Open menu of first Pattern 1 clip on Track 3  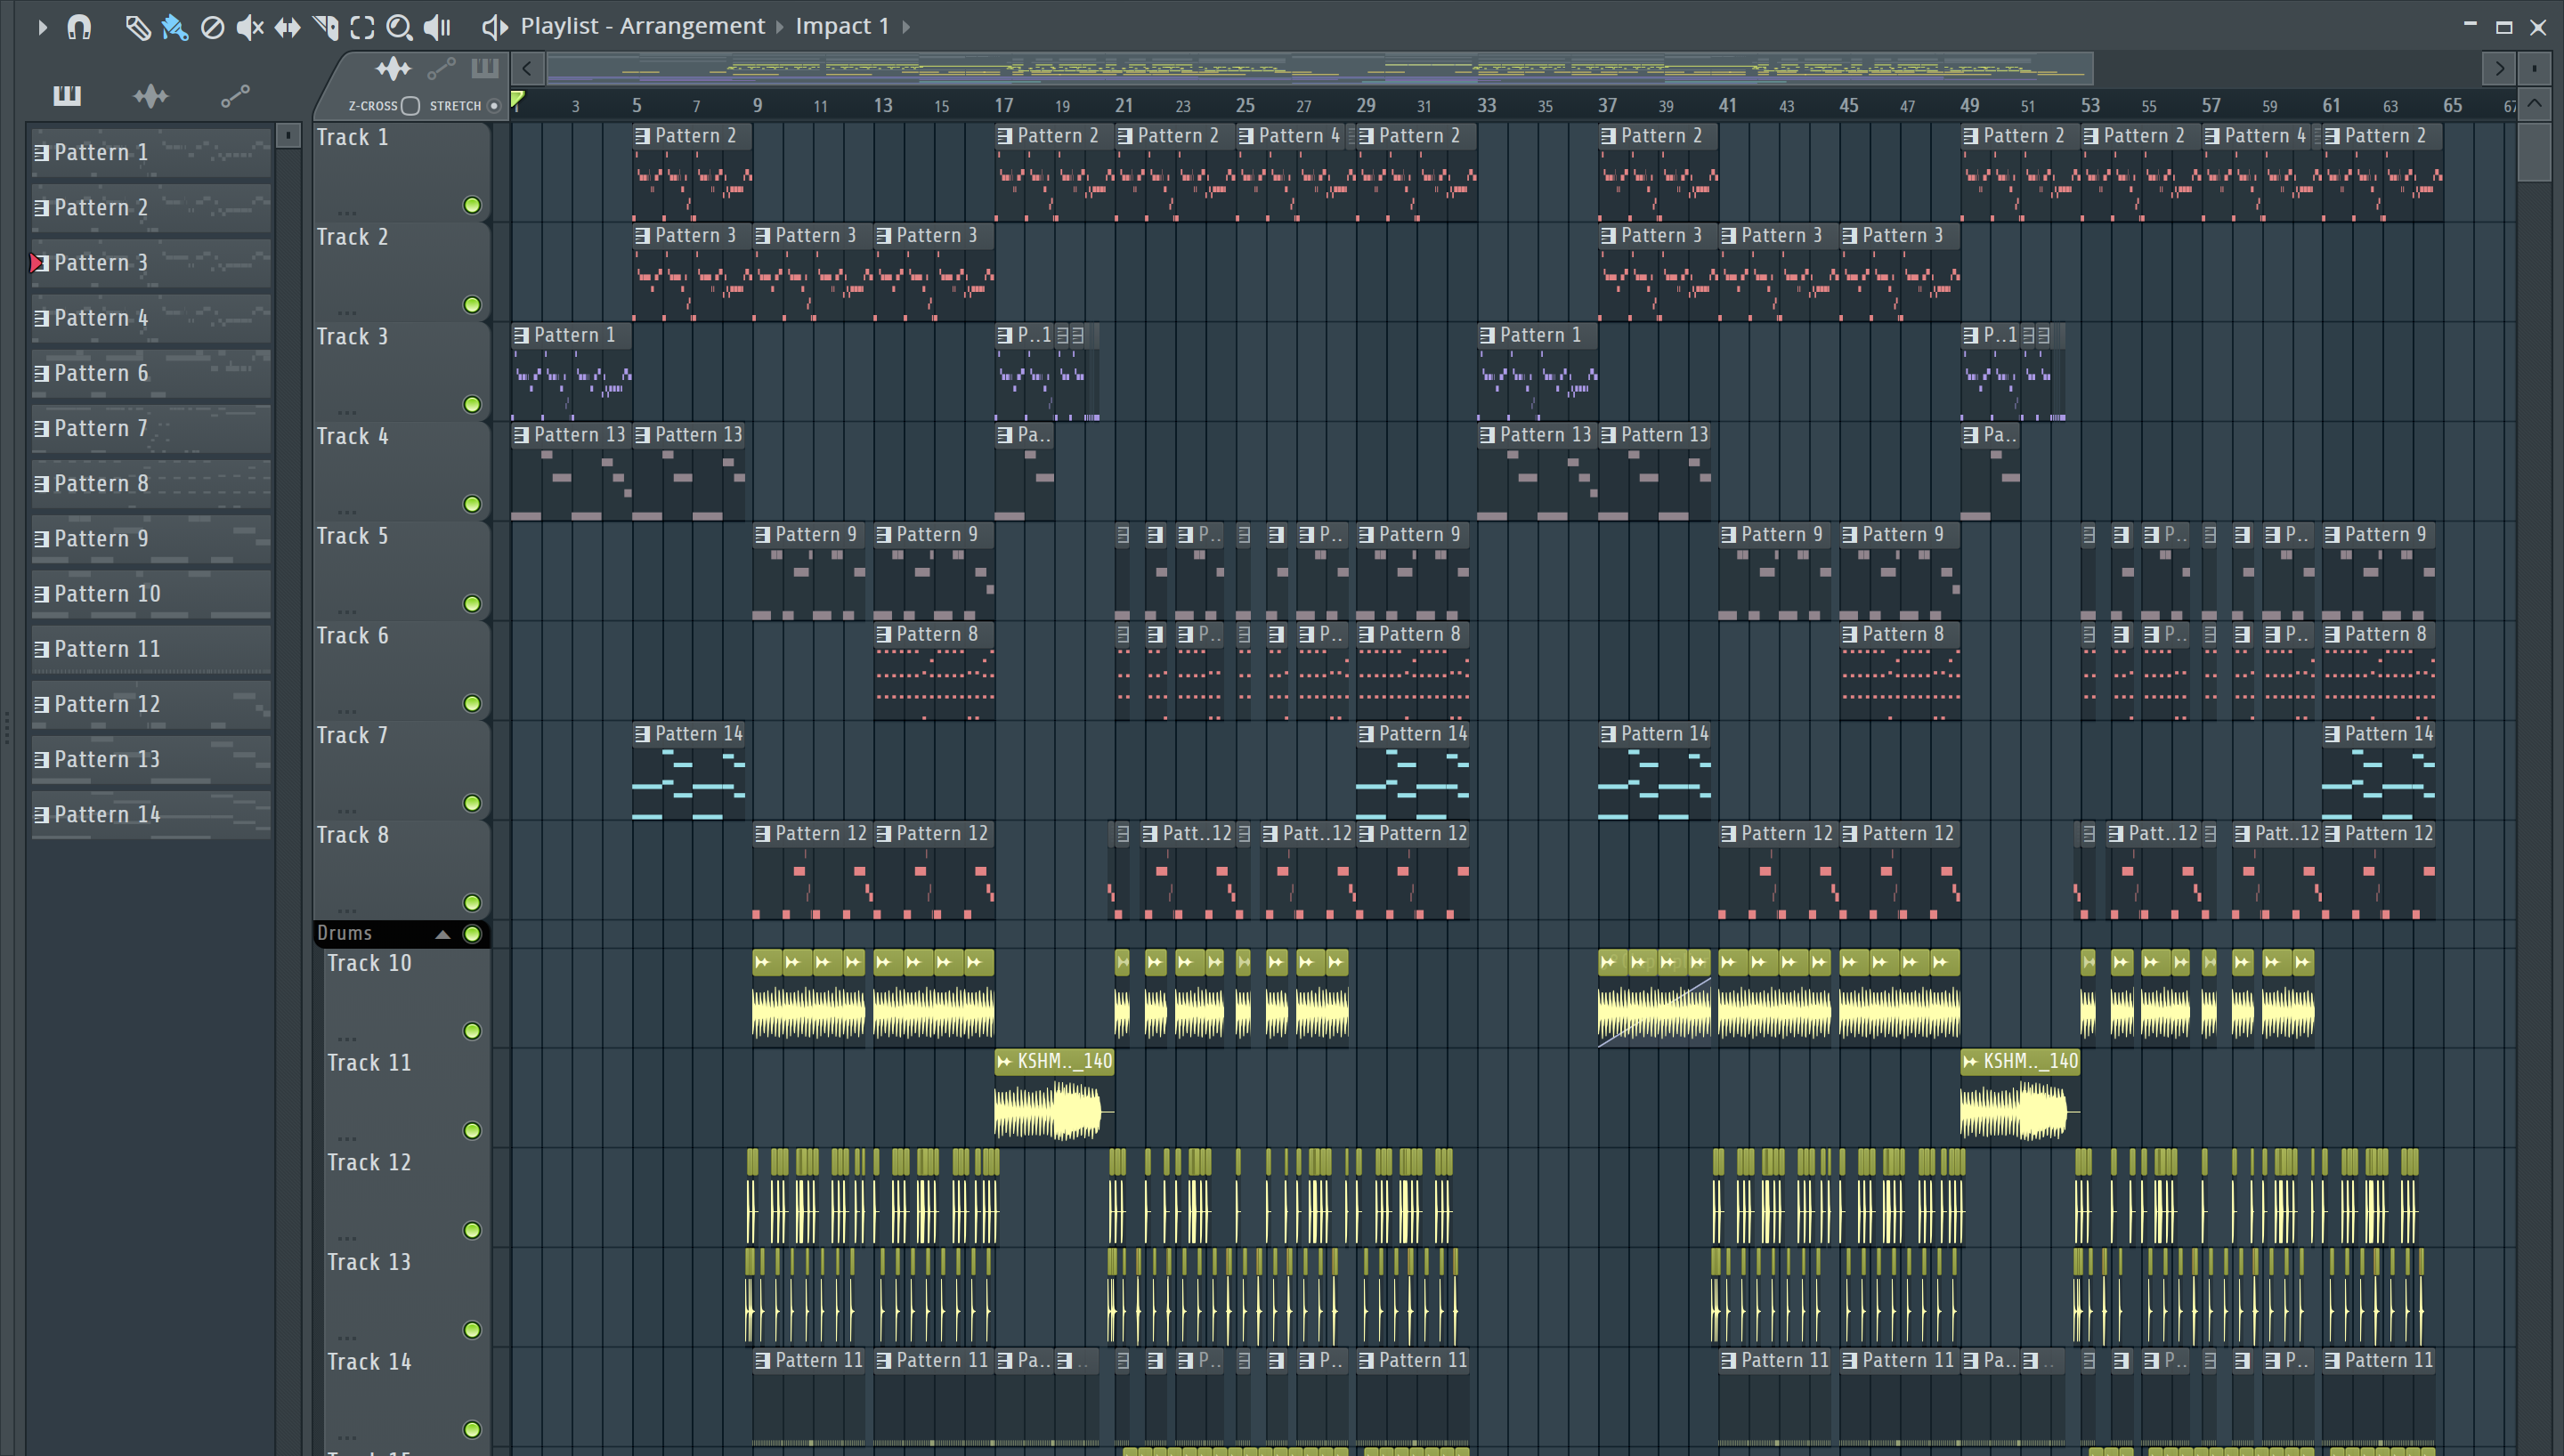coord(521,336)
